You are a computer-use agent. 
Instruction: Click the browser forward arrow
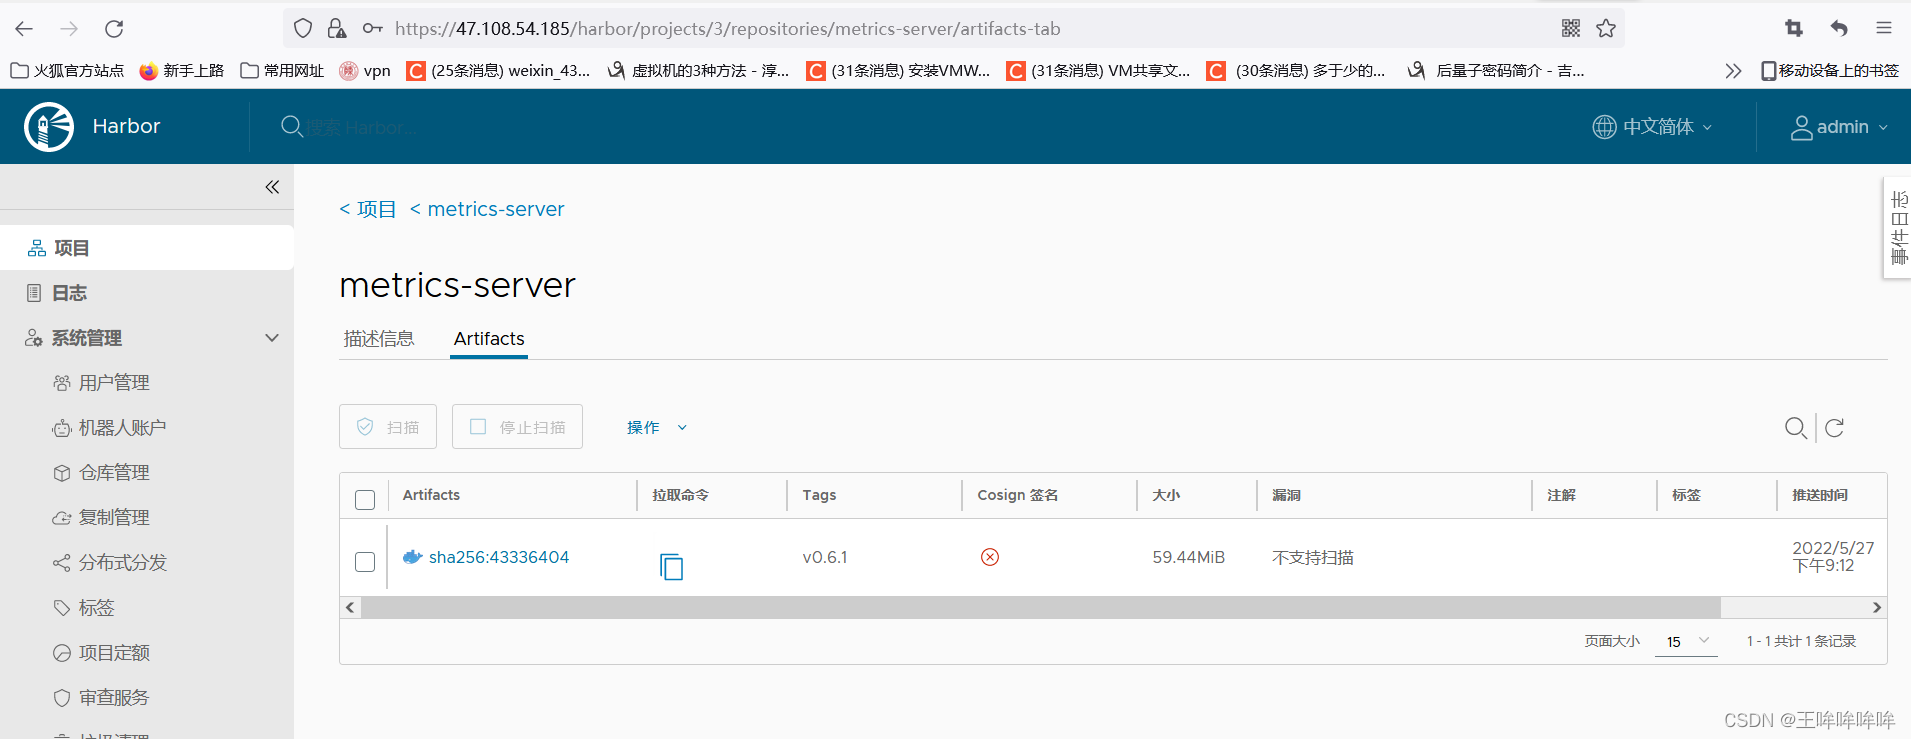69,29
